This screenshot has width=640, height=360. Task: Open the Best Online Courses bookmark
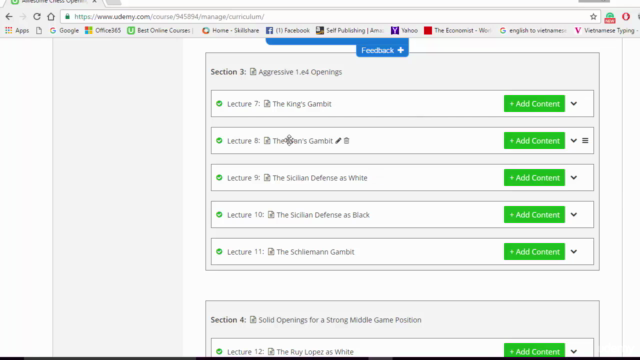pos(160,31)
